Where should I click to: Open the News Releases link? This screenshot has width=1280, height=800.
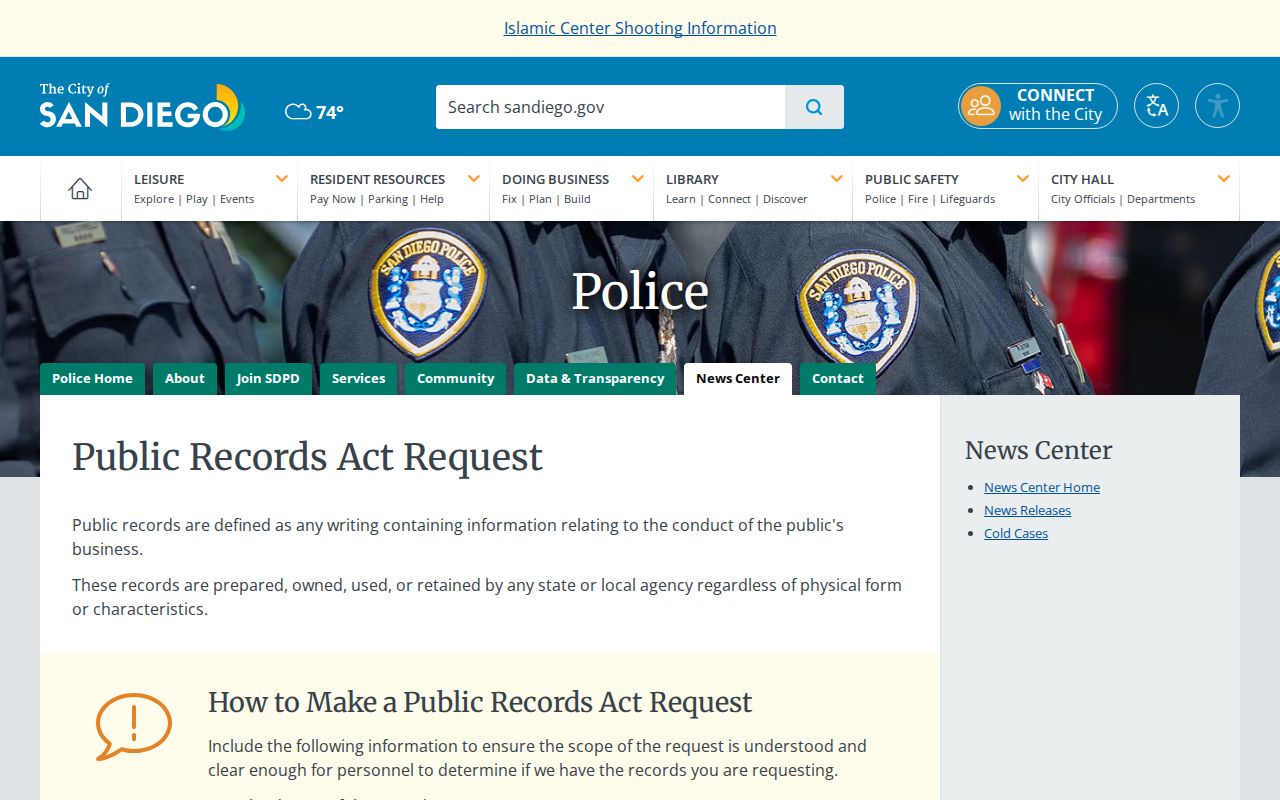(1027, 511)
